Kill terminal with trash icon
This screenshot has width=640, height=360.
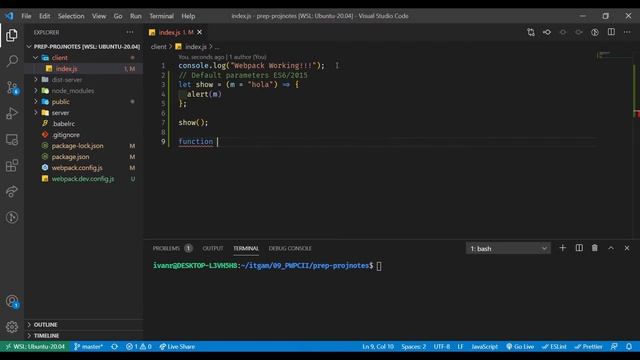(x=595, y=248)
